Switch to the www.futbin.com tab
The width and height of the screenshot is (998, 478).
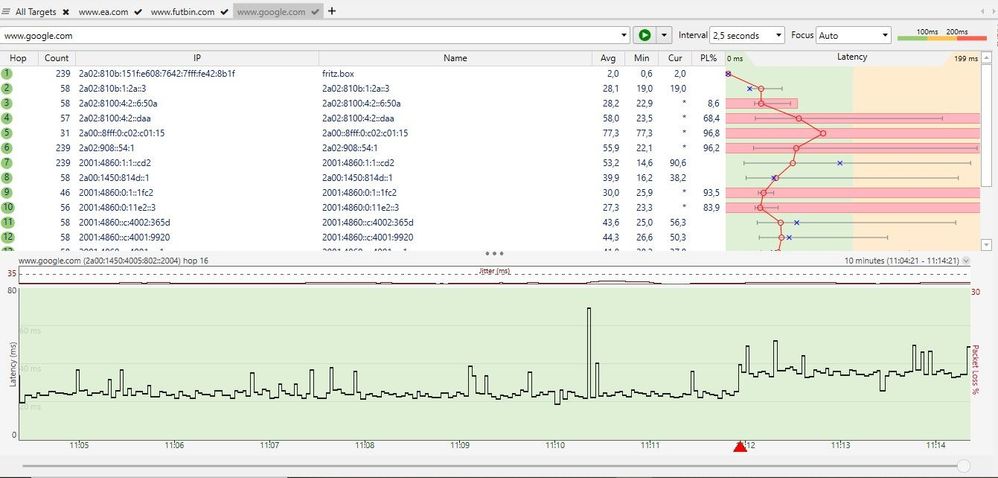(182, 11)
